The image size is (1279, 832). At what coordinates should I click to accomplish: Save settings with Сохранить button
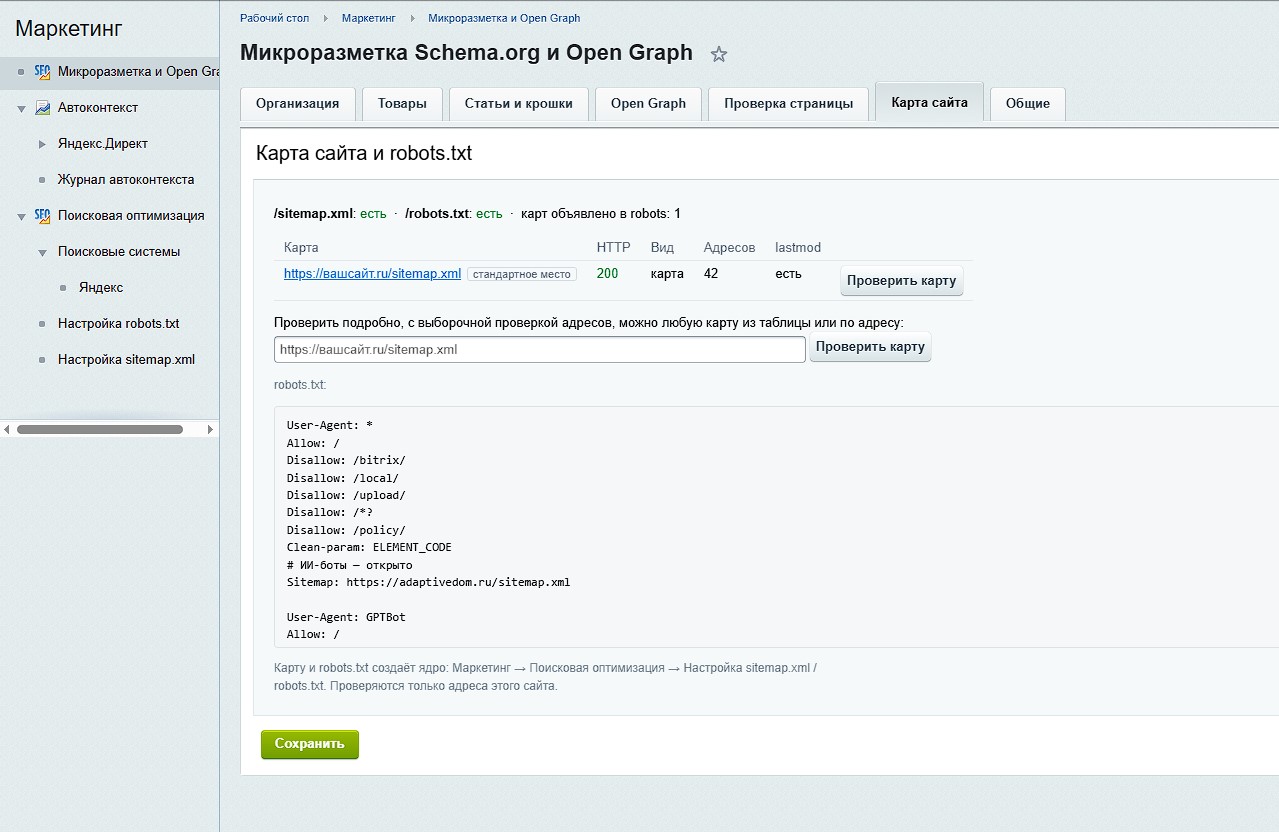pos(310,744)
